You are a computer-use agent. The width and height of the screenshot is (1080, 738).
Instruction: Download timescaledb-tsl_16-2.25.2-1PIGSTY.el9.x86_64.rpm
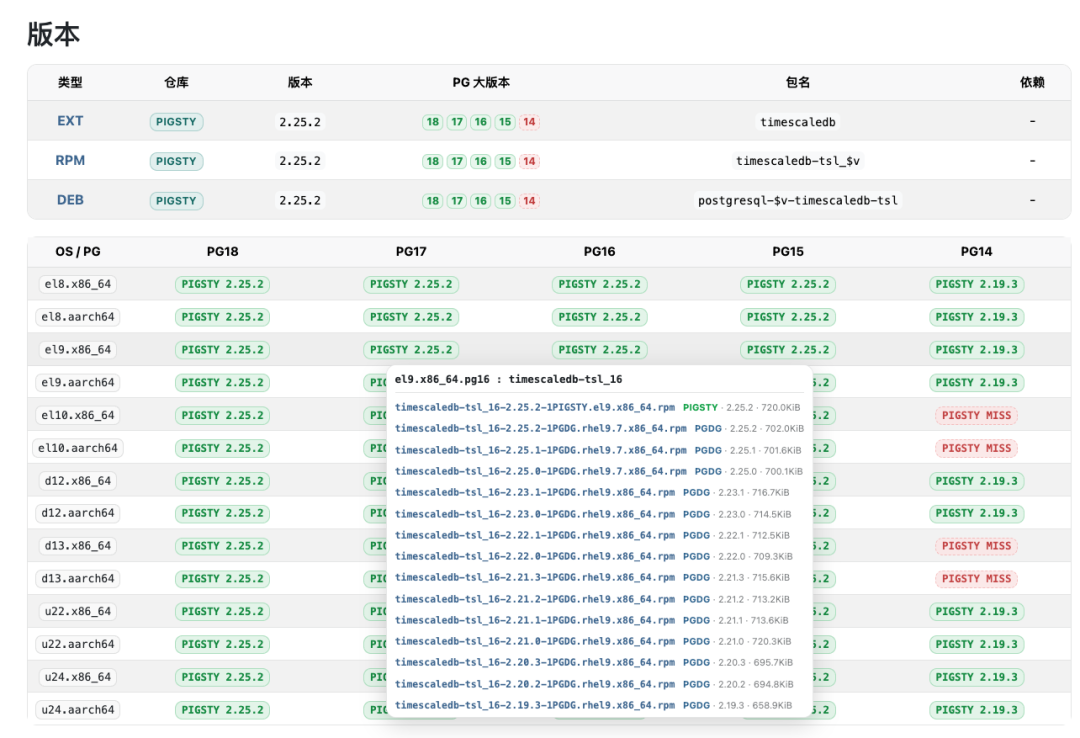pyautogui.click(x=534, y=407)
